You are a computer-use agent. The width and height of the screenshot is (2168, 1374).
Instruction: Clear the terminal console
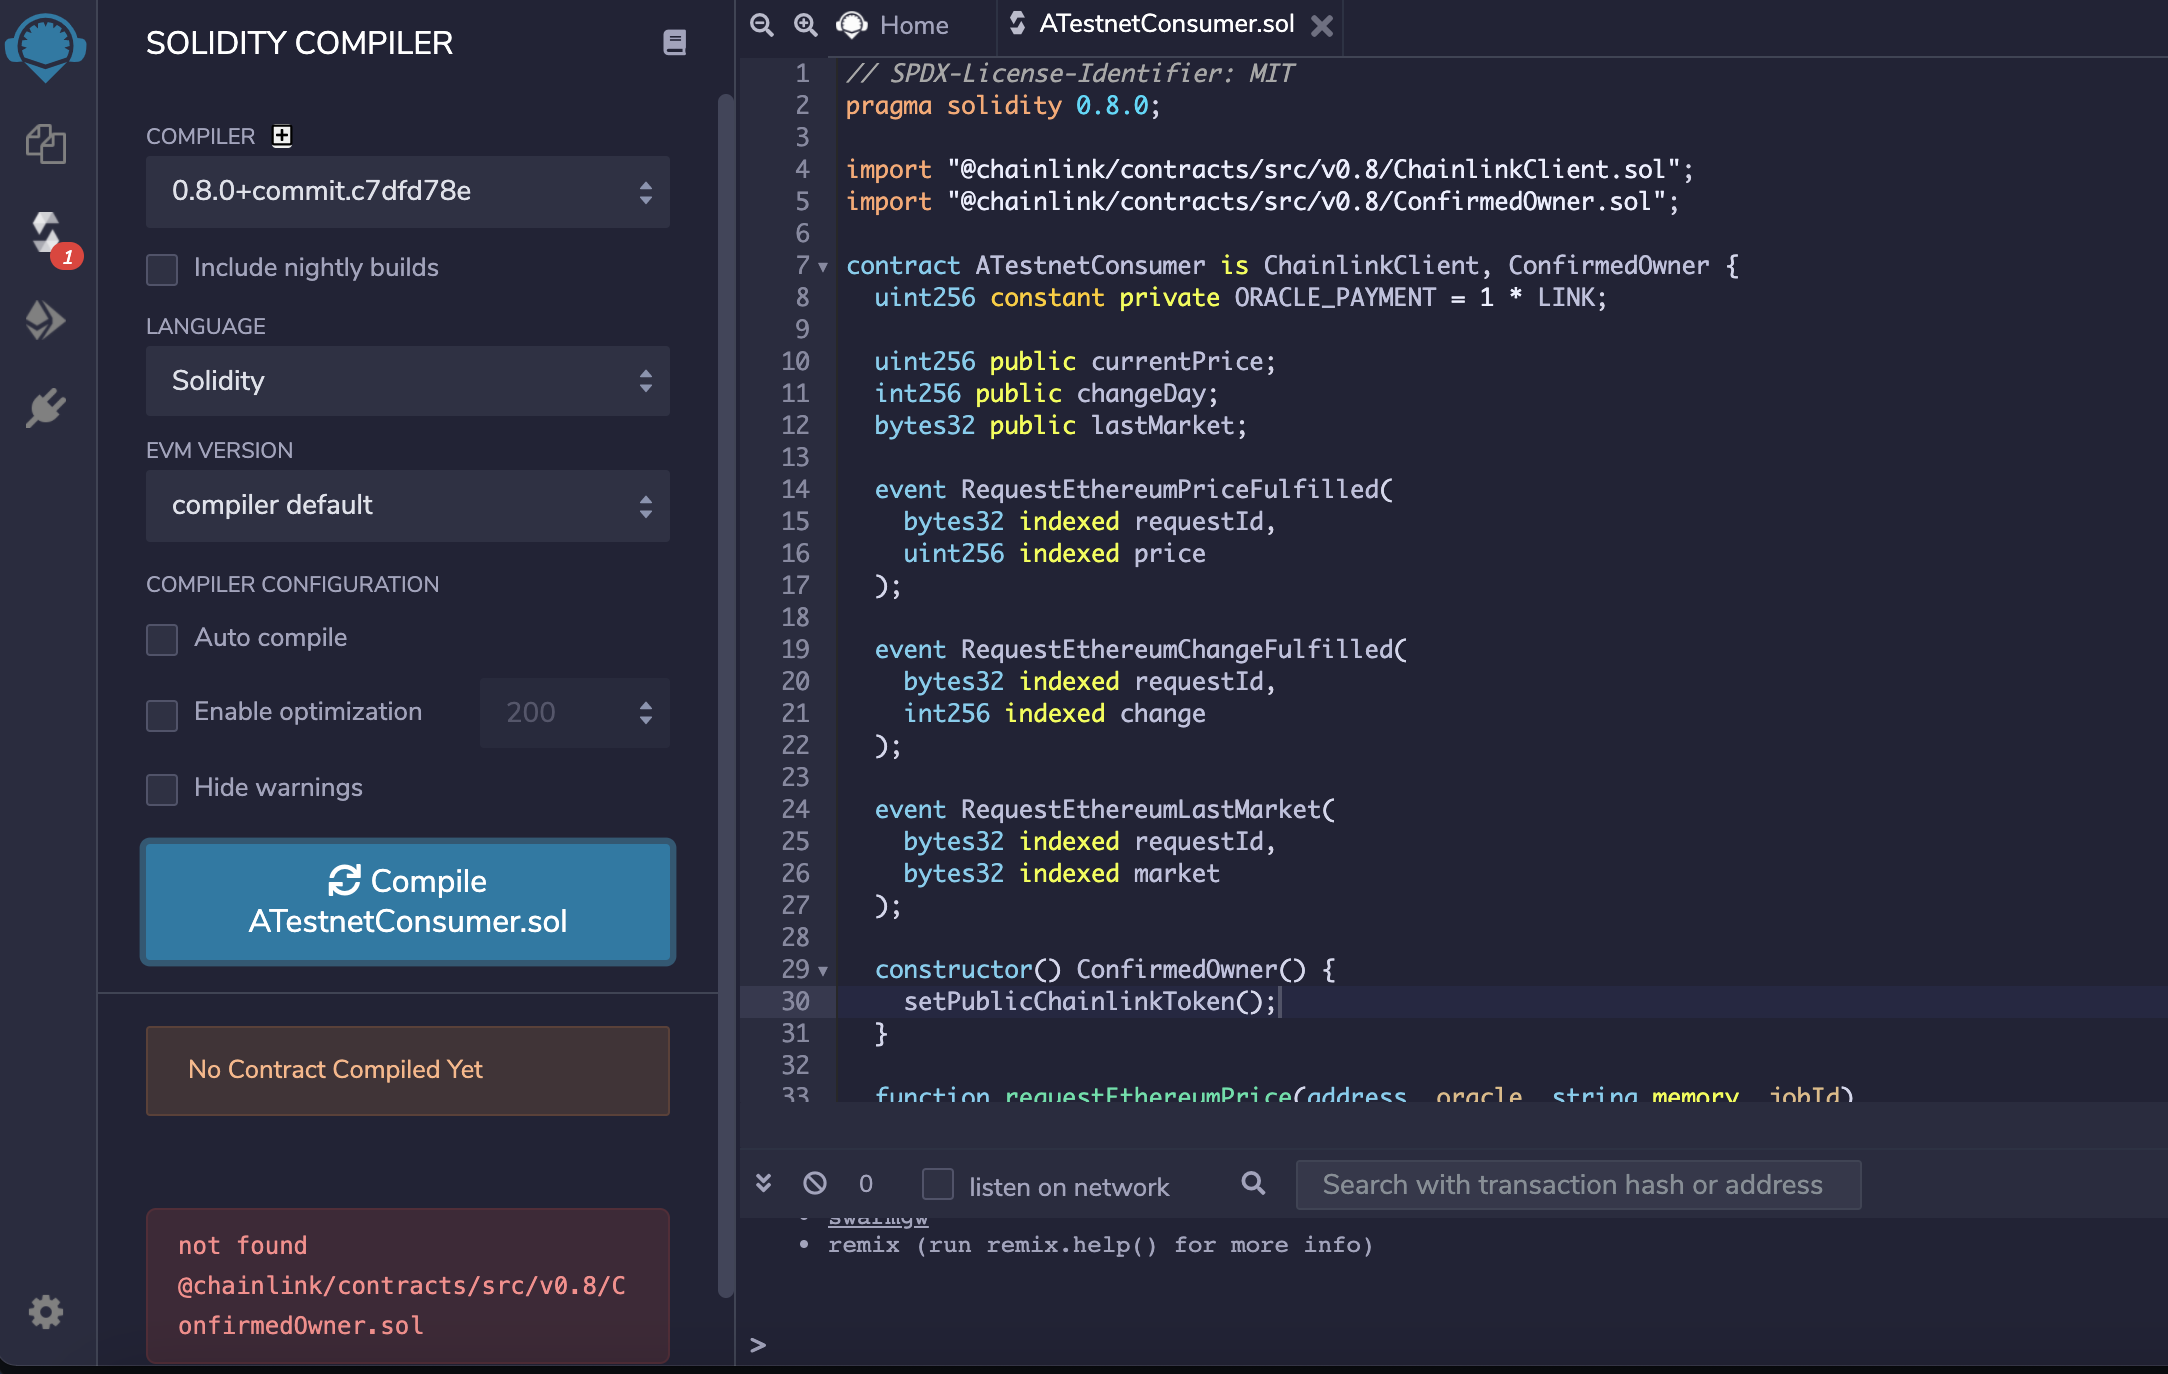816,1184
